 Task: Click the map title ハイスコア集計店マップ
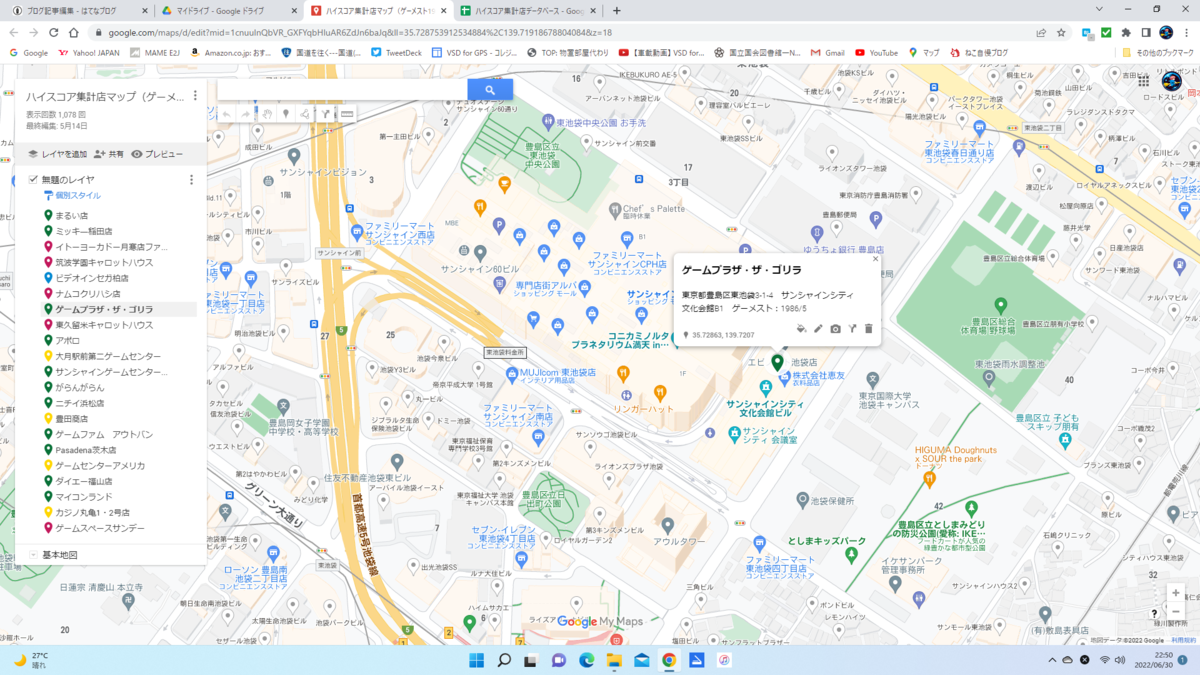click(105, 97)
